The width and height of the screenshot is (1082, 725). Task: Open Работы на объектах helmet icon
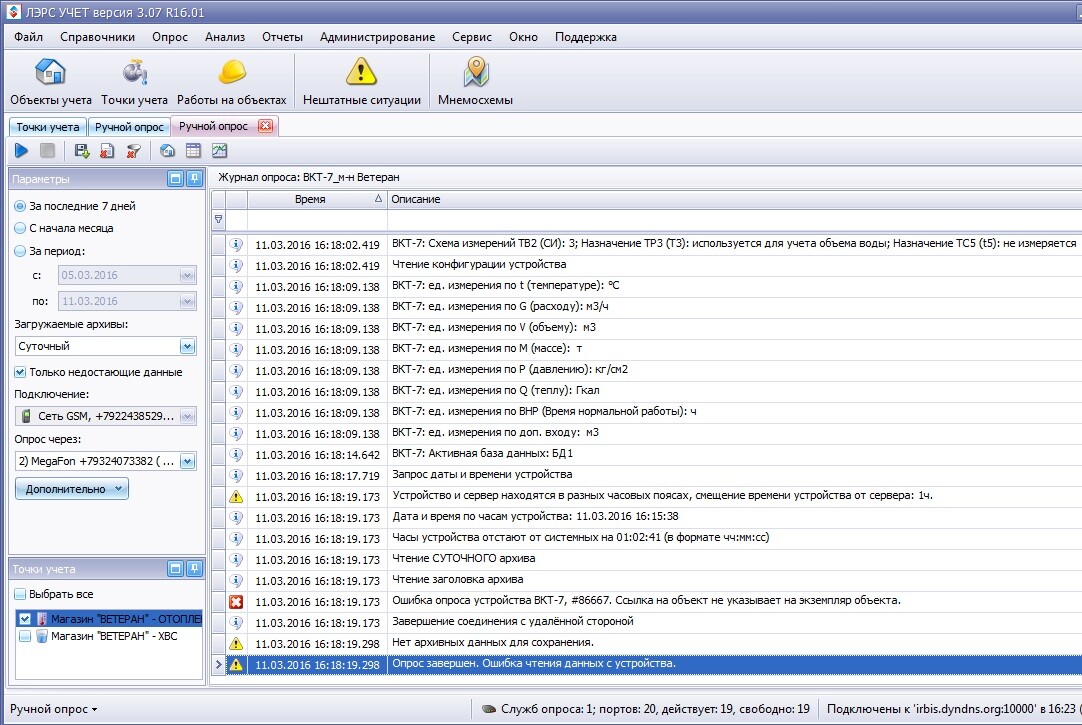pyautogui.click(x=232, y=83)
